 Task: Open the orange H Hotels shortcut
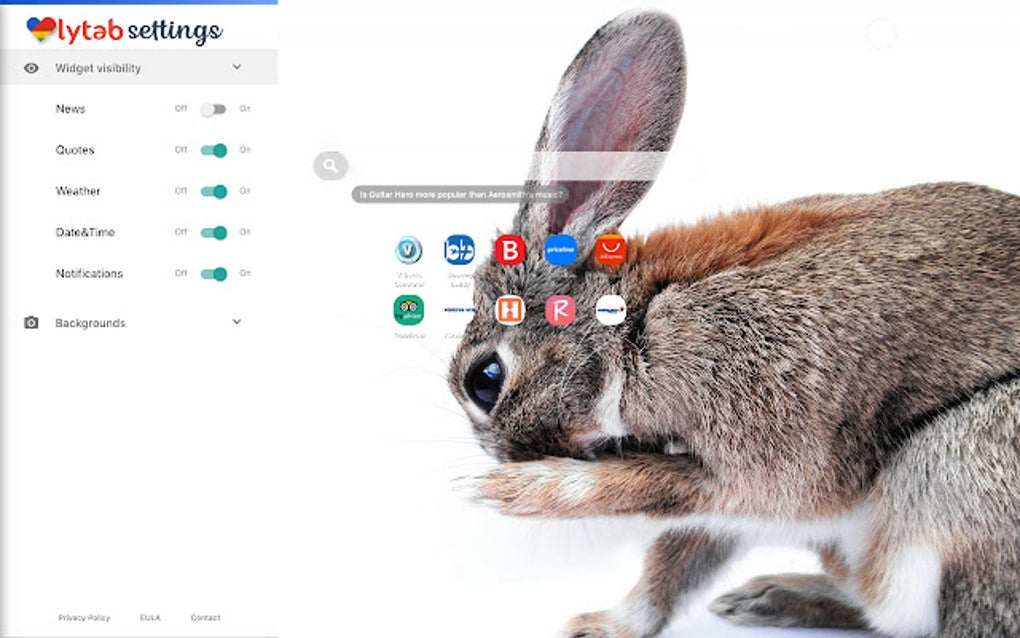(x=510, y=310)
